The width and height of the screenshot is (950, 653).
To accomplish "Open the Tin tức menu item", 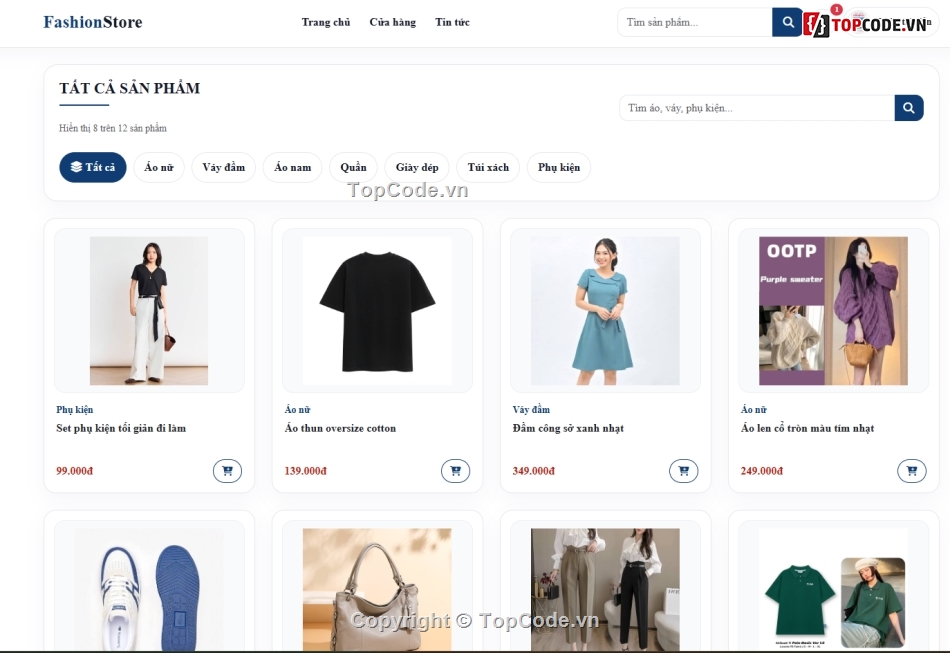I will (x=452, y=22).
